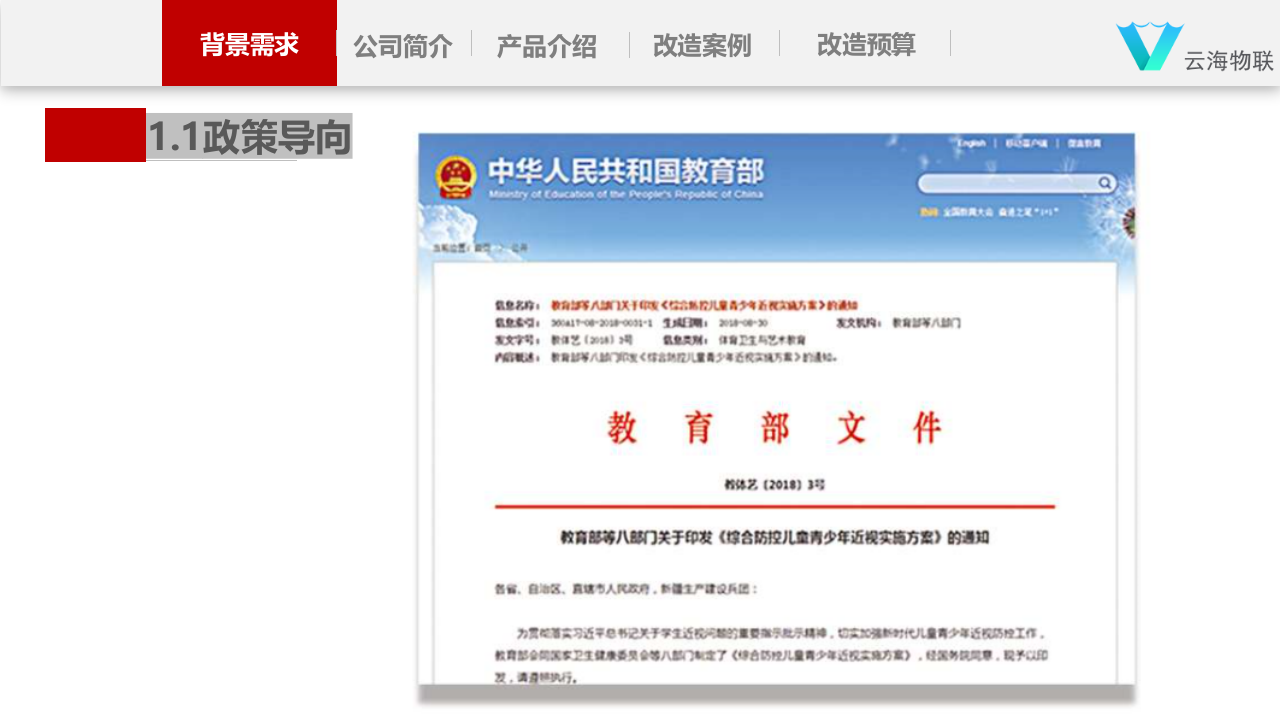The image size is (1280, 720).
Task: Click the rightmost header link after 移动客户端
Action: coord(1085,143)
